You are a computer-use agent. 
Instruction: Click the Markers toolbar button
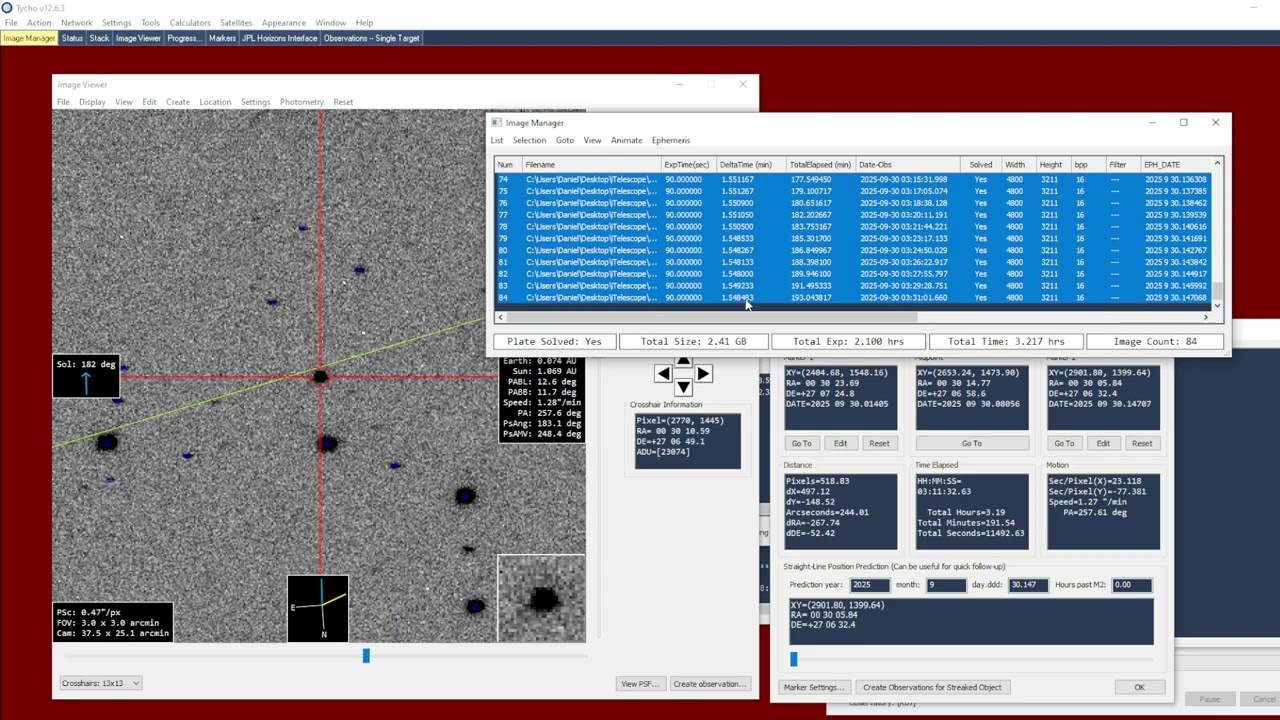[222, 38]
